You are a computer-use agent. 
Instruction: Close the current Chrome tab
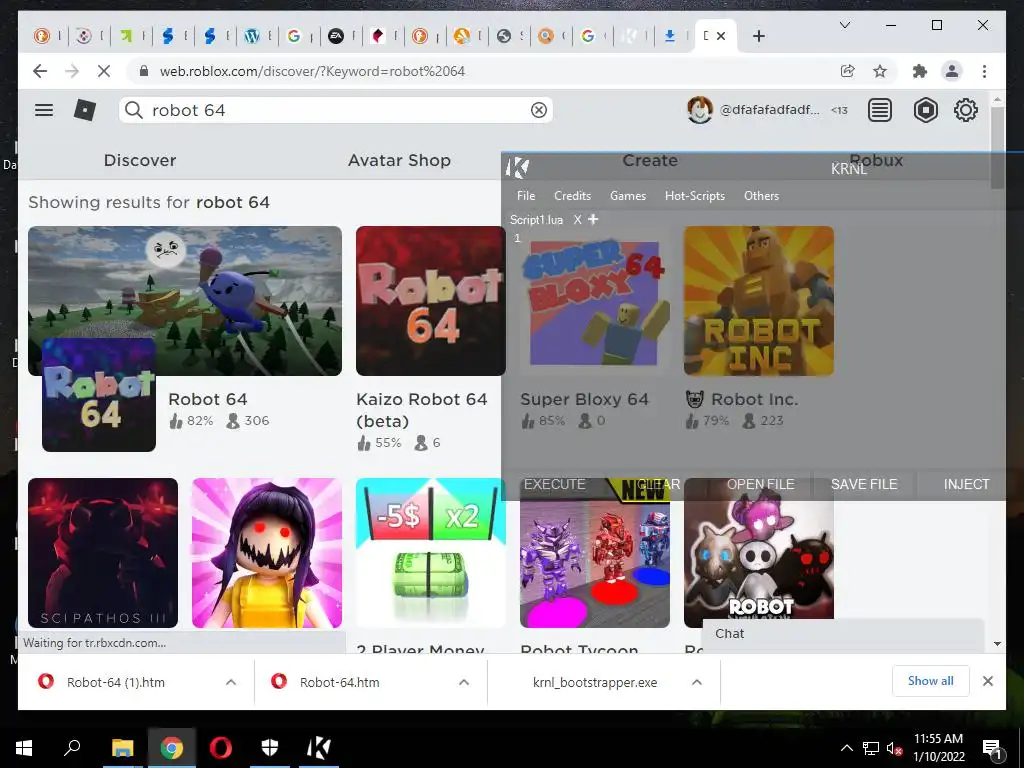(x=720, y=36)
